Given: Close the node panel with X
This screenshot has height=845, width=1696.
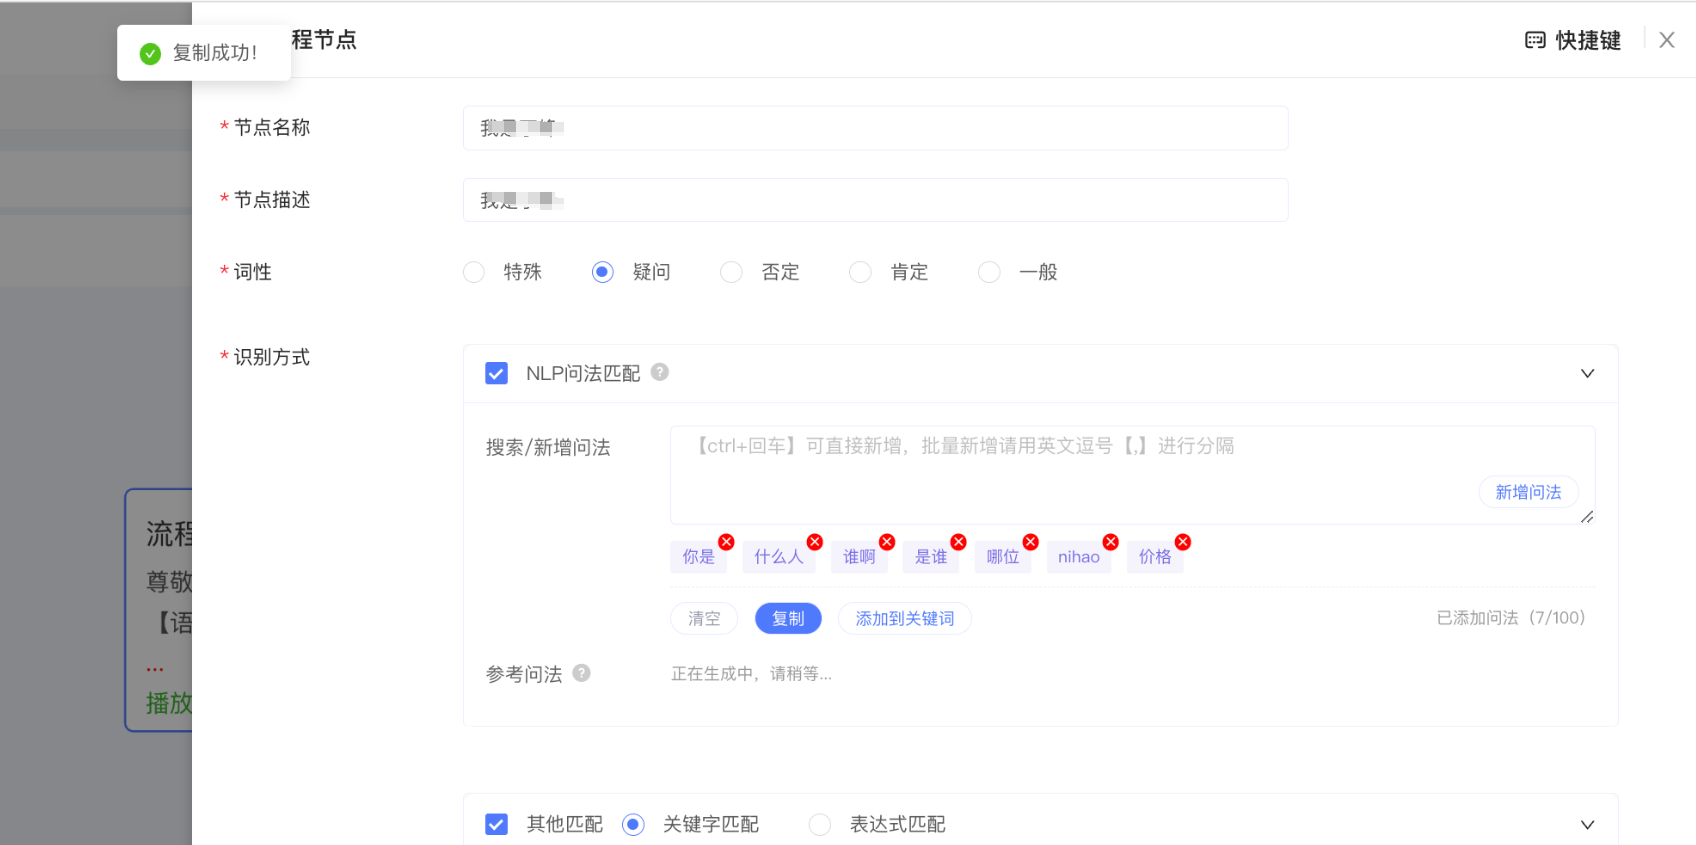Looking at the screenshot, I should pyautogui.click(x=1667, y=40).
